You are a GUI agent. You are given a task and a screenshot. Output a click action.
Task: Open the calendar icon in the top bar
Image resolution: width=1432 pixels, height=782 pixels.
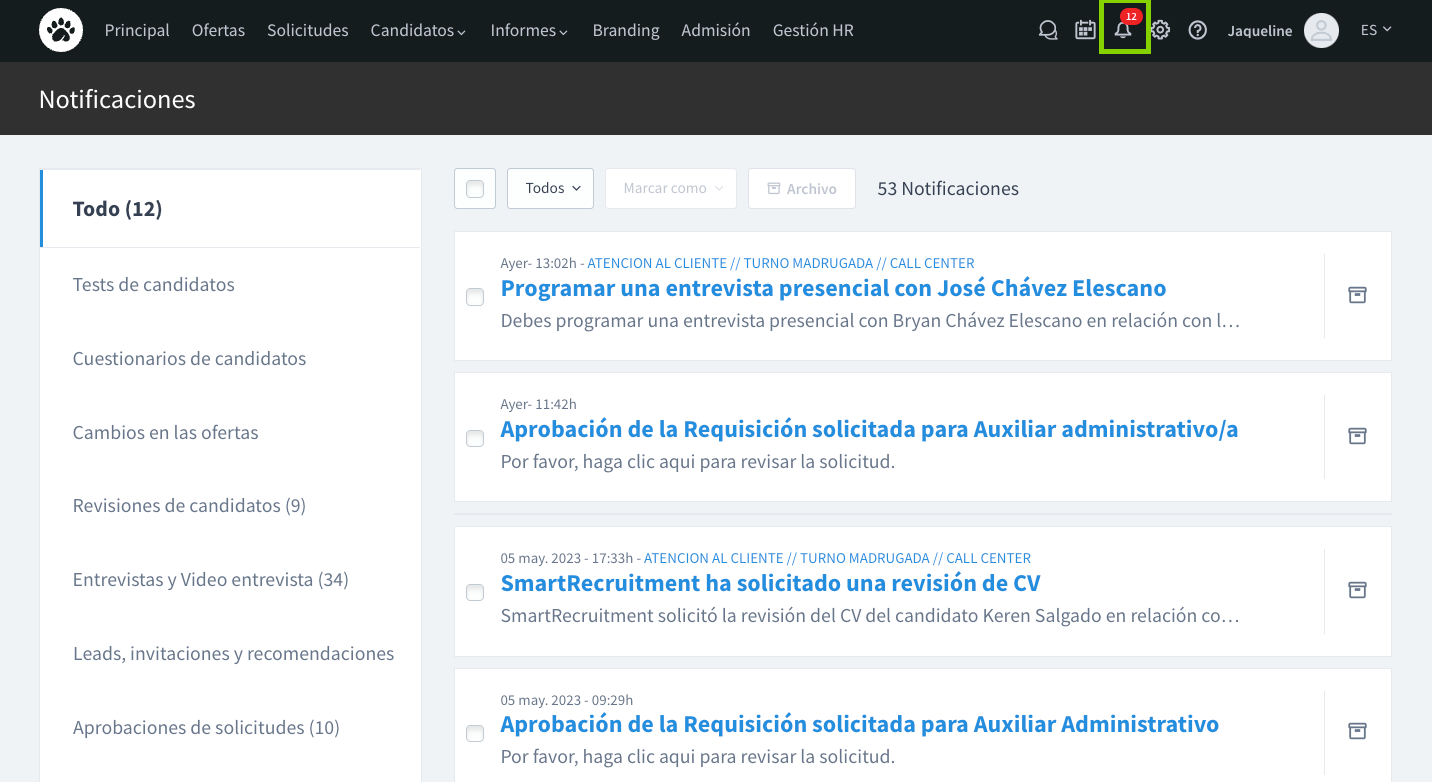(1085, 30)
